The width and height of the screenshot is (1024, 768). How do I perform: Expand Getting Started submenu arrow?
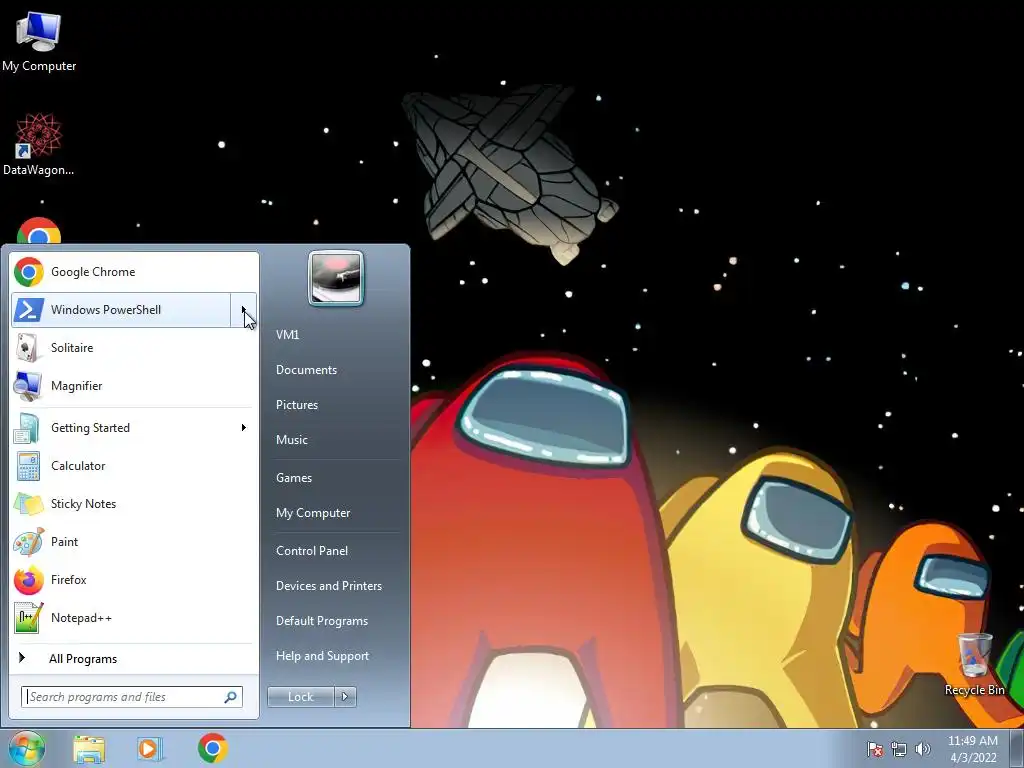244,428
